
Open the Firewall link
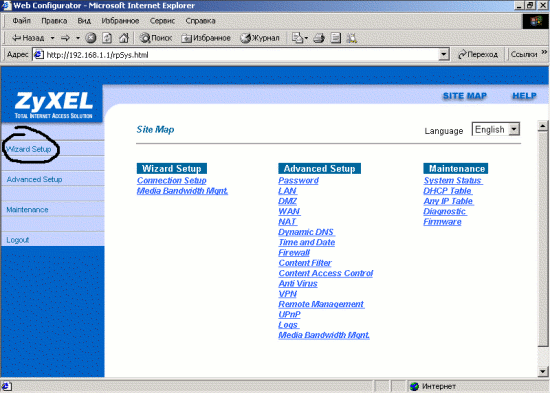[294, 253]
